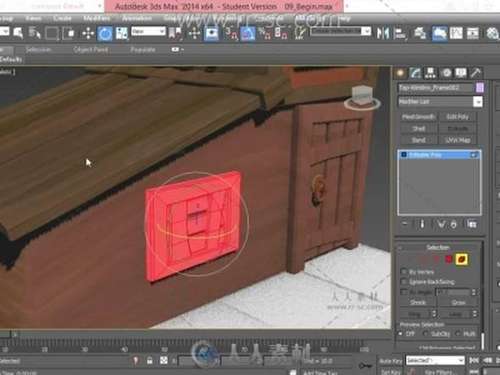Click the MeshSmooth modifier button
The image size is (500, 375).
(x=419, y=117)
